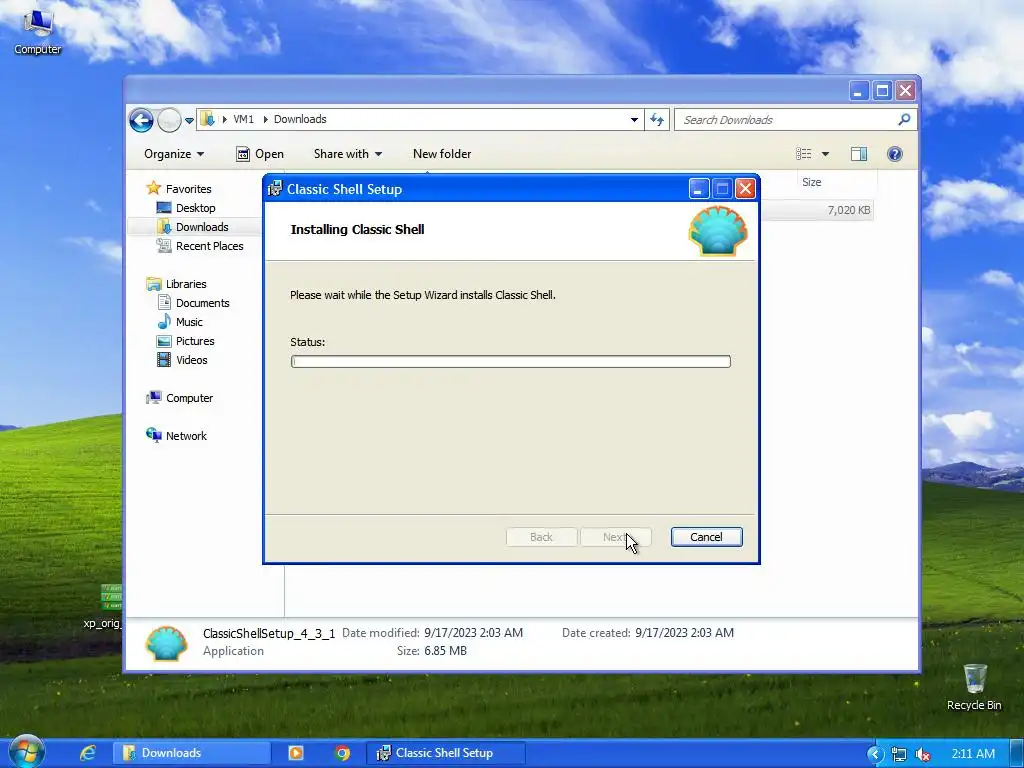Click the Explorer Forward arrow button
The image size is (1024, 768).
tap(169, 120)
